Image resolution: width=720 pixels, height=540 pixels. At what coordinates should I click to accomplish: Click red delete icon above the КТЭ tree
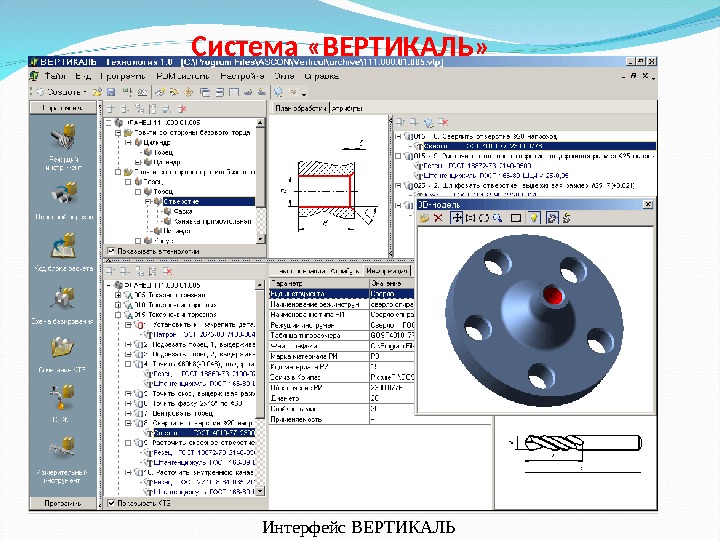point(182,109)
